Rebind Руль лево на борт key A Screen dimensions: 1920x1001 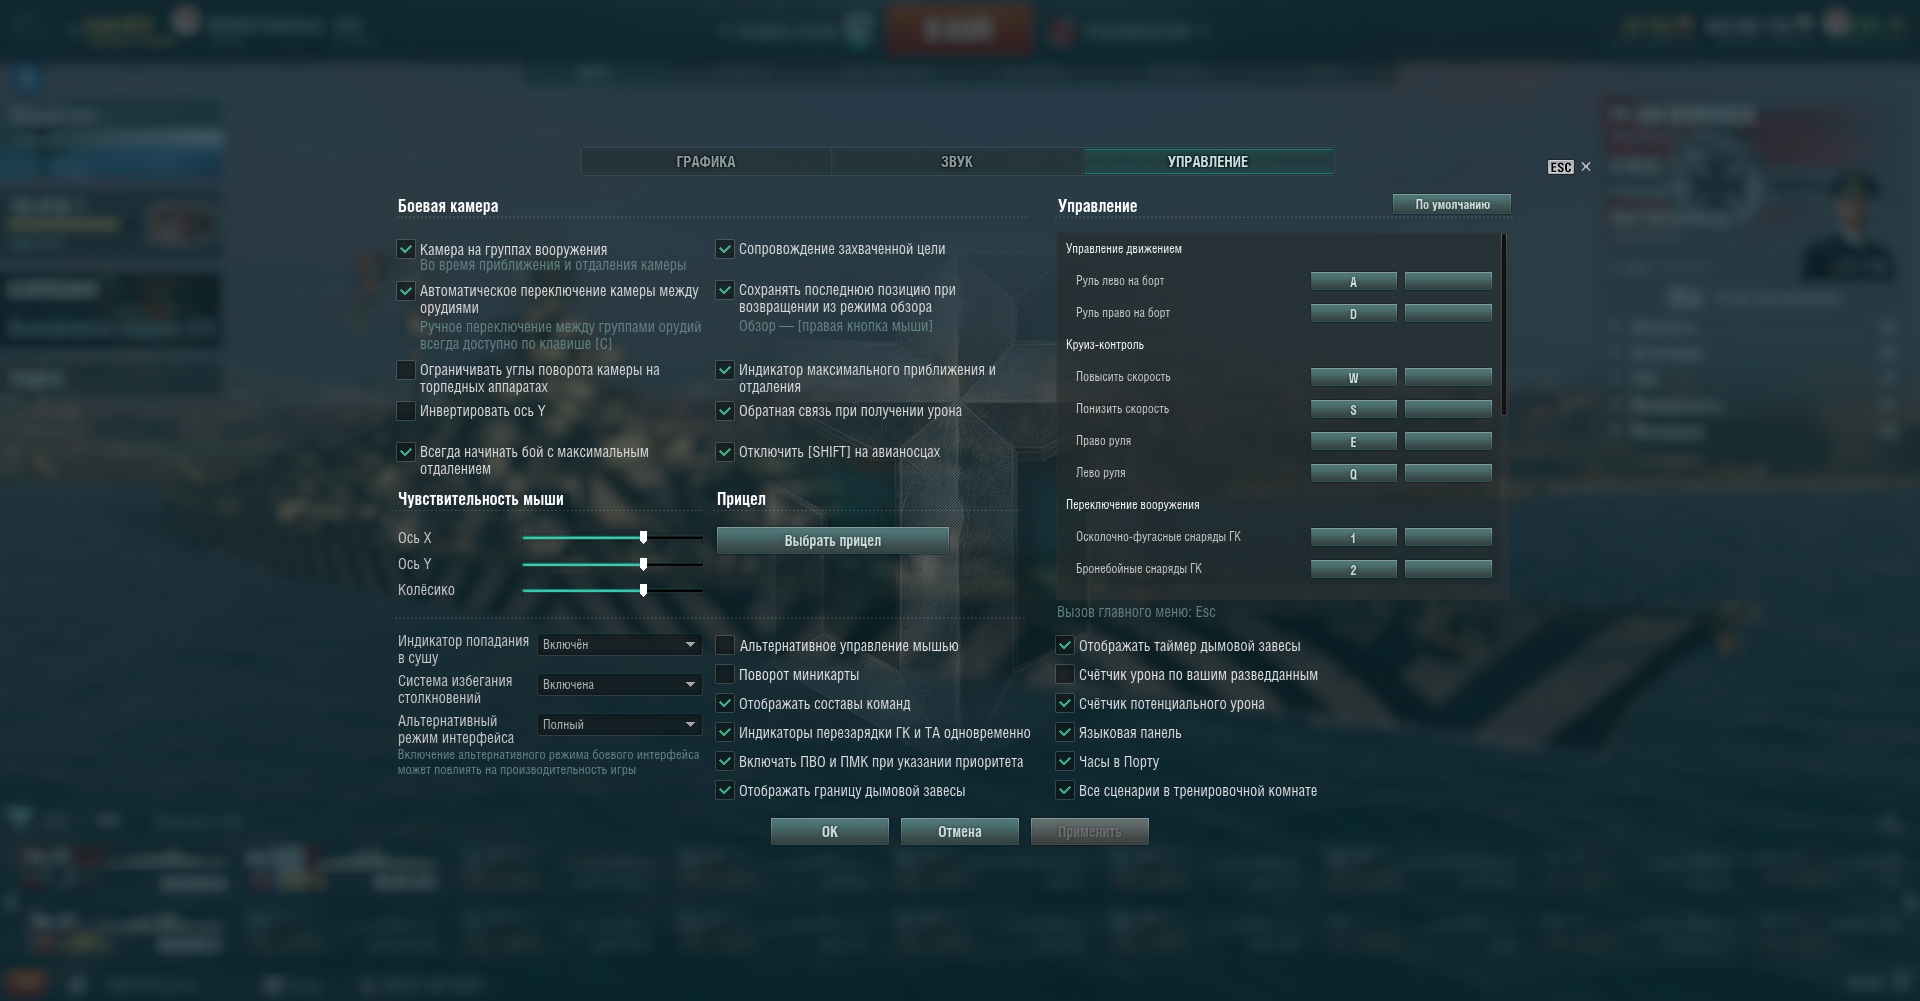pyautogui.click(x=1354, y=282)
